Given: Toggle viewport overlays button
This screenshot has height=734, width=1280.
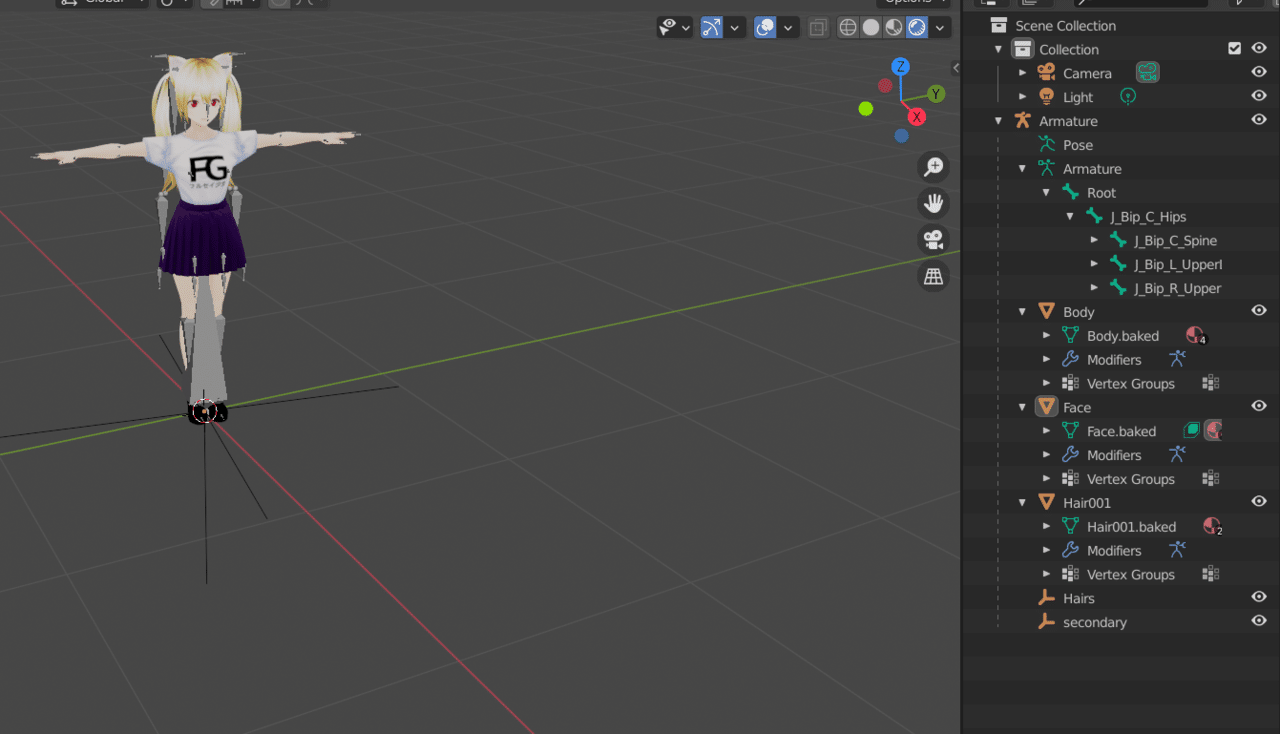Looking at the screenshot, I should pos(766,27).
